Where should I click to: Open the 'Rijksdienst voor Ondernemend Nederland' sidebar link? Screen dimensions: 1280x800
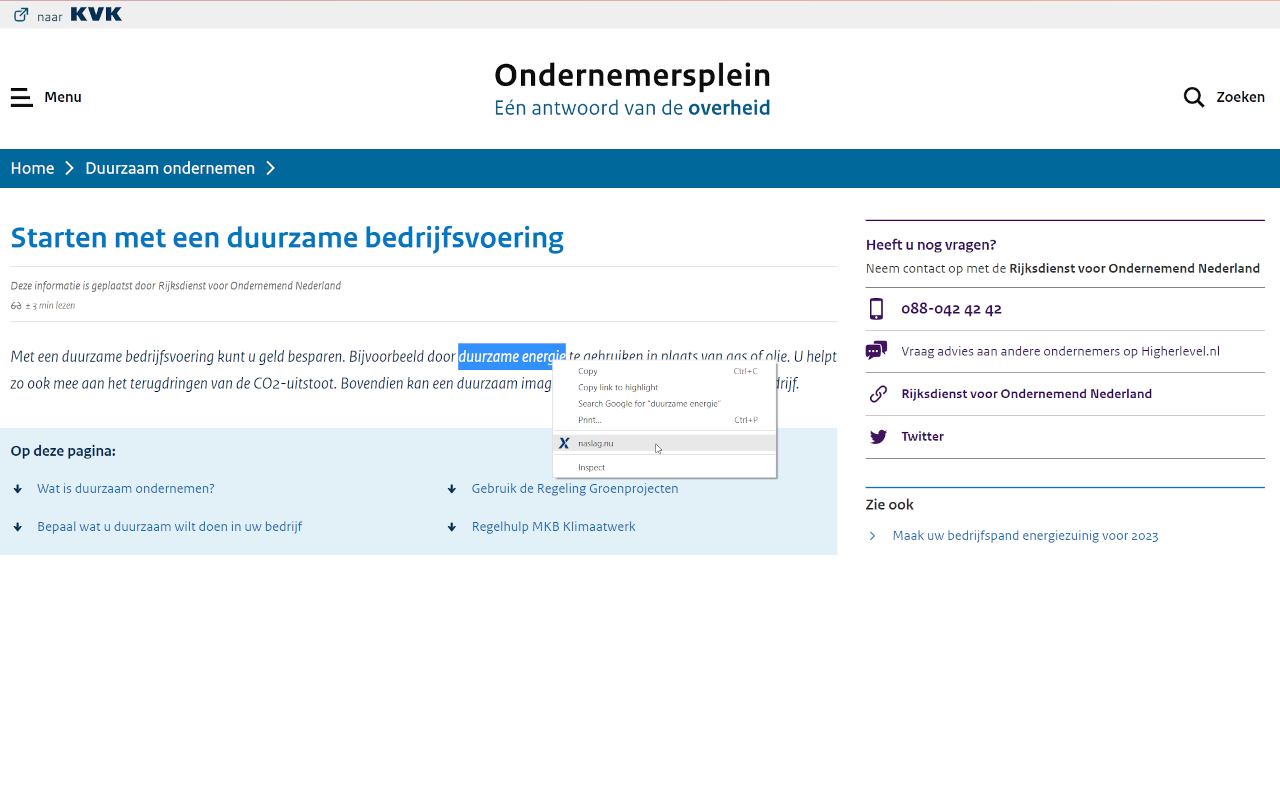tap(1026, 394)
